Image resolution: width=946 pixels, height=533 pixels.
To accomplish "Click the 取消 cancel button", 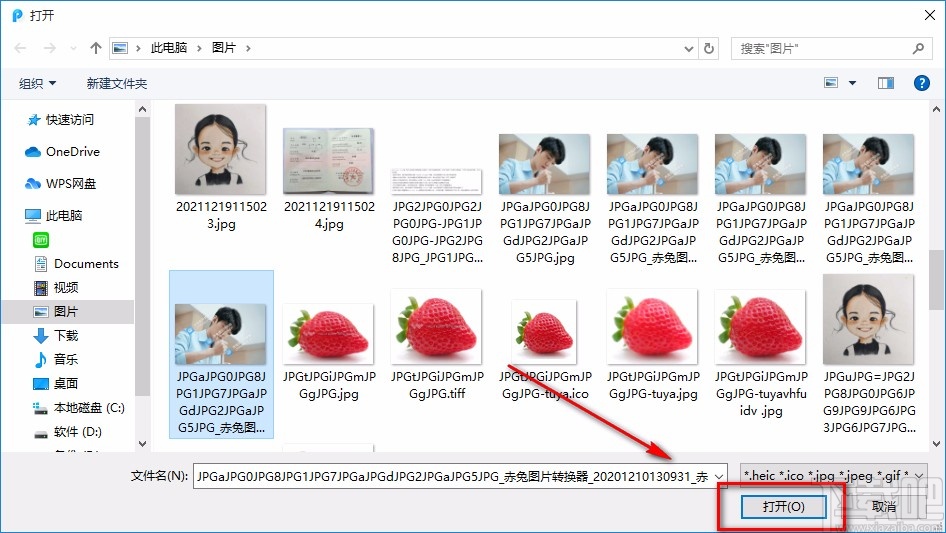I will [x=884, y=506].
